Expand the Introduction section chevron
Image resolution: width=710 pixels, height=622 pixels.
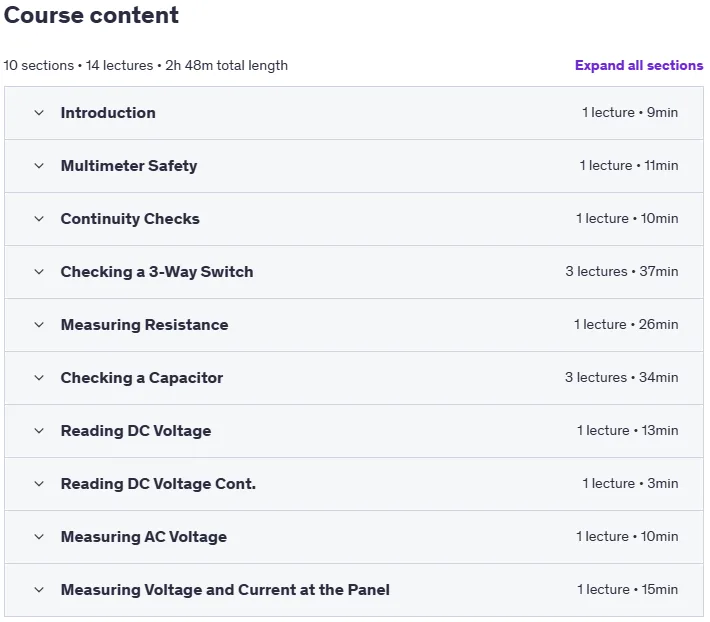click(x=39, y=113)
